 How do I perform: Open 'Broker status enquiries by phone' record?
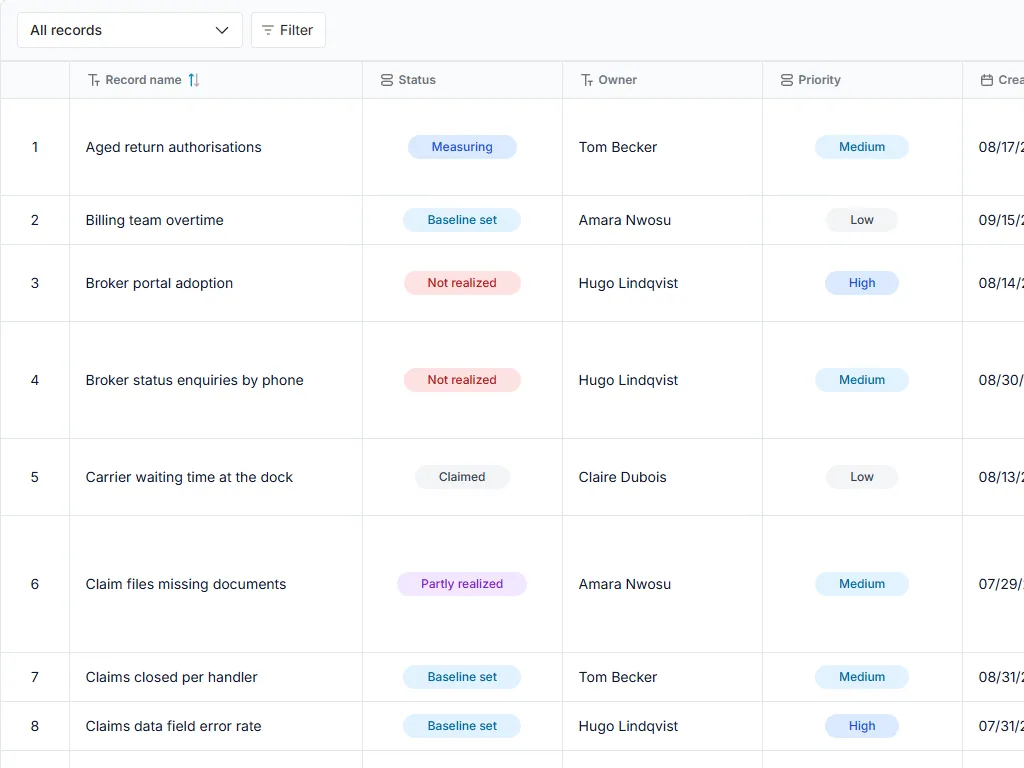(195, 380)
